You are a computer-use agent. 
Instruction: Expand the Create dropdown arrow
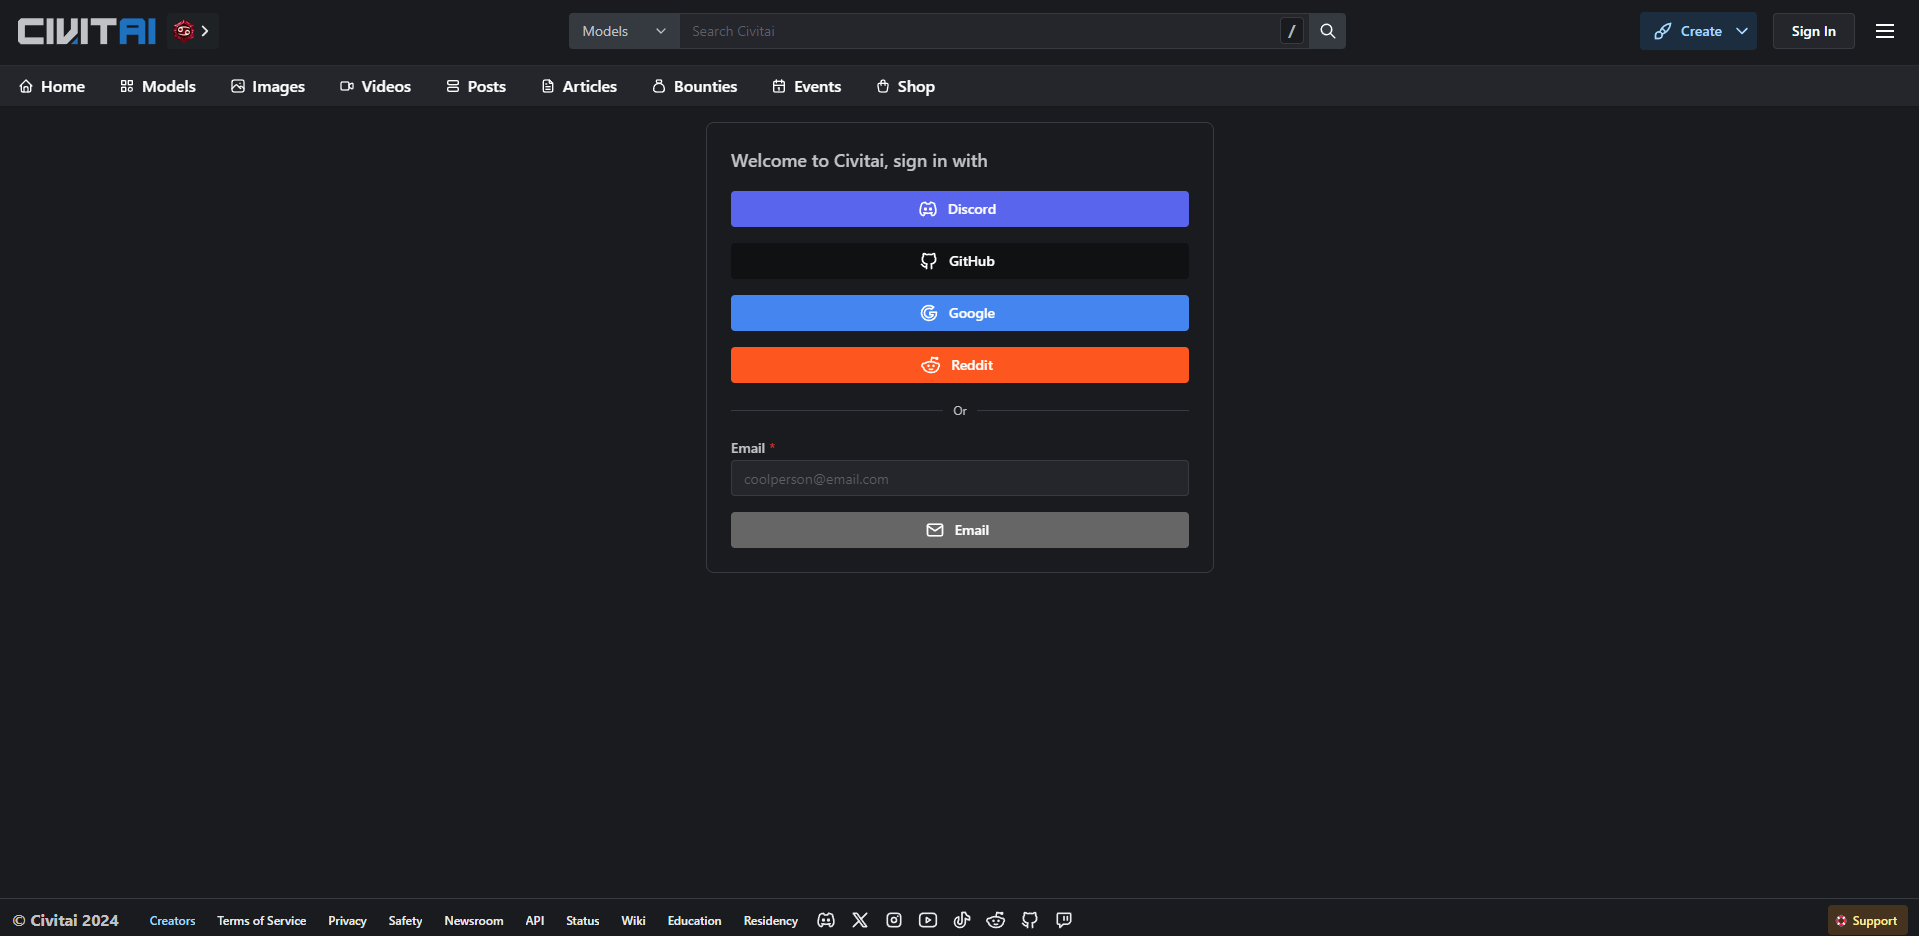1742,31
